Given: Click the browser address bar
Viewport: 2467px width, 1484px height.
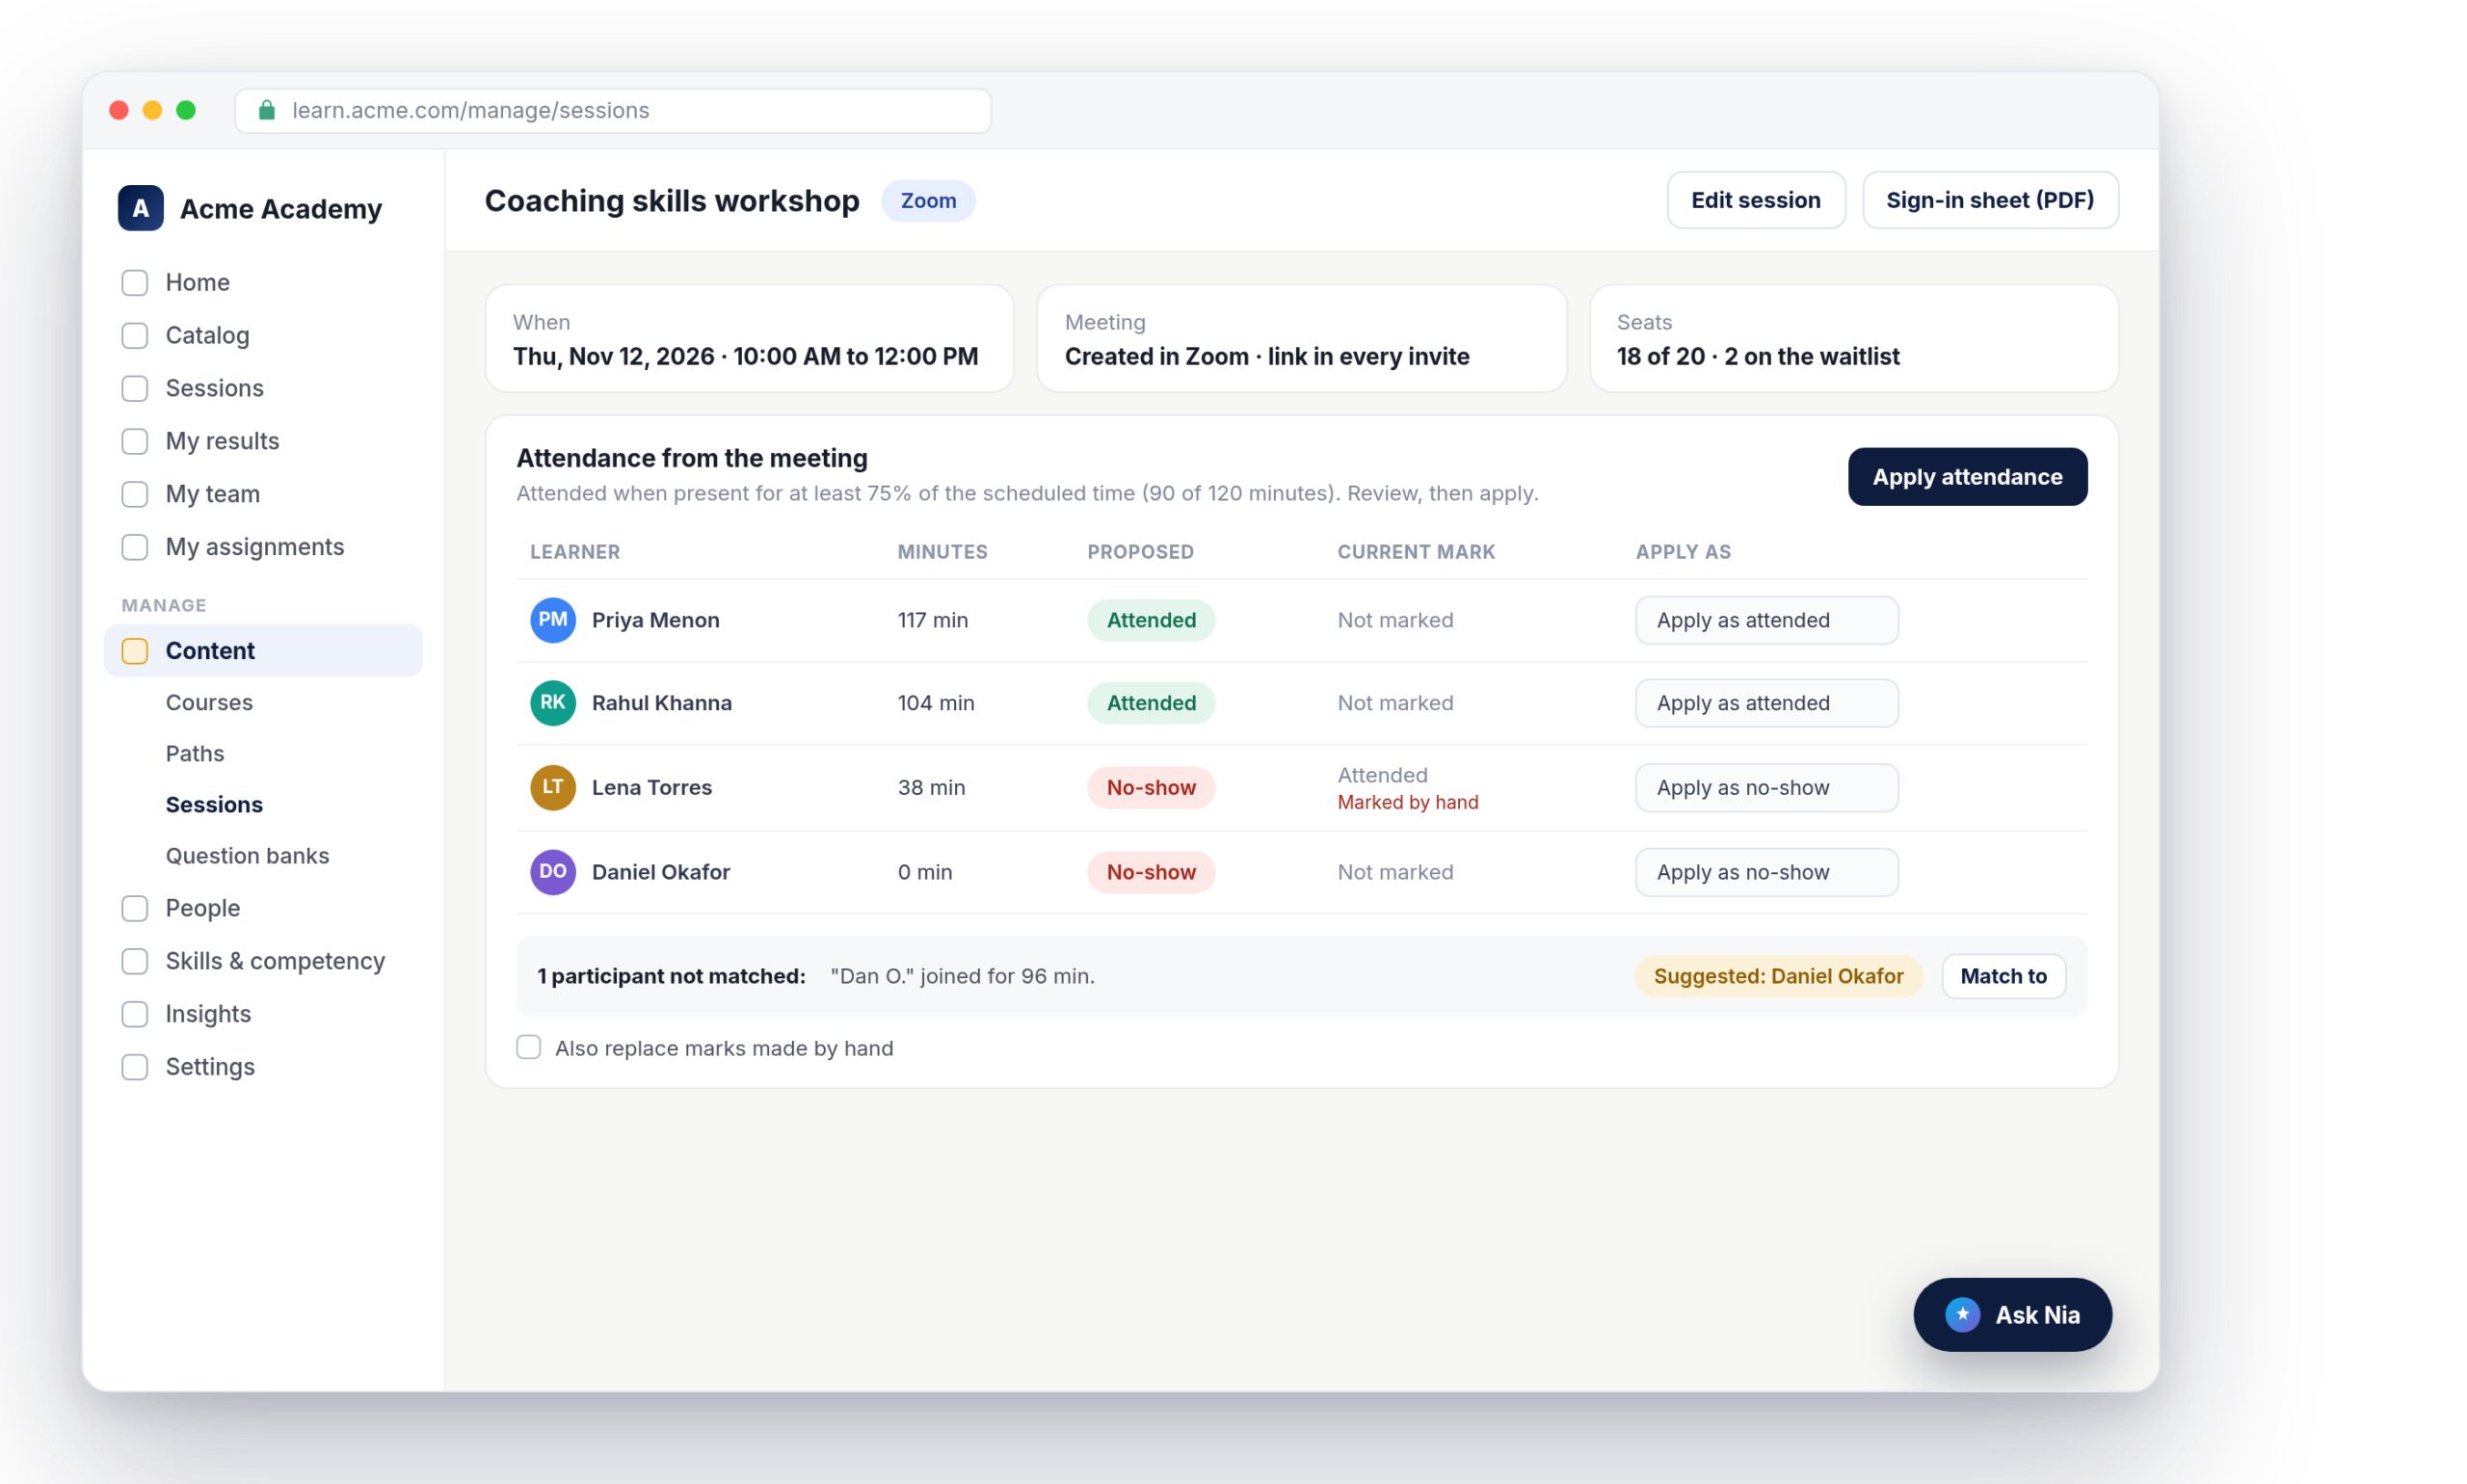Looking at the screenshot, I should coord(612,110).
